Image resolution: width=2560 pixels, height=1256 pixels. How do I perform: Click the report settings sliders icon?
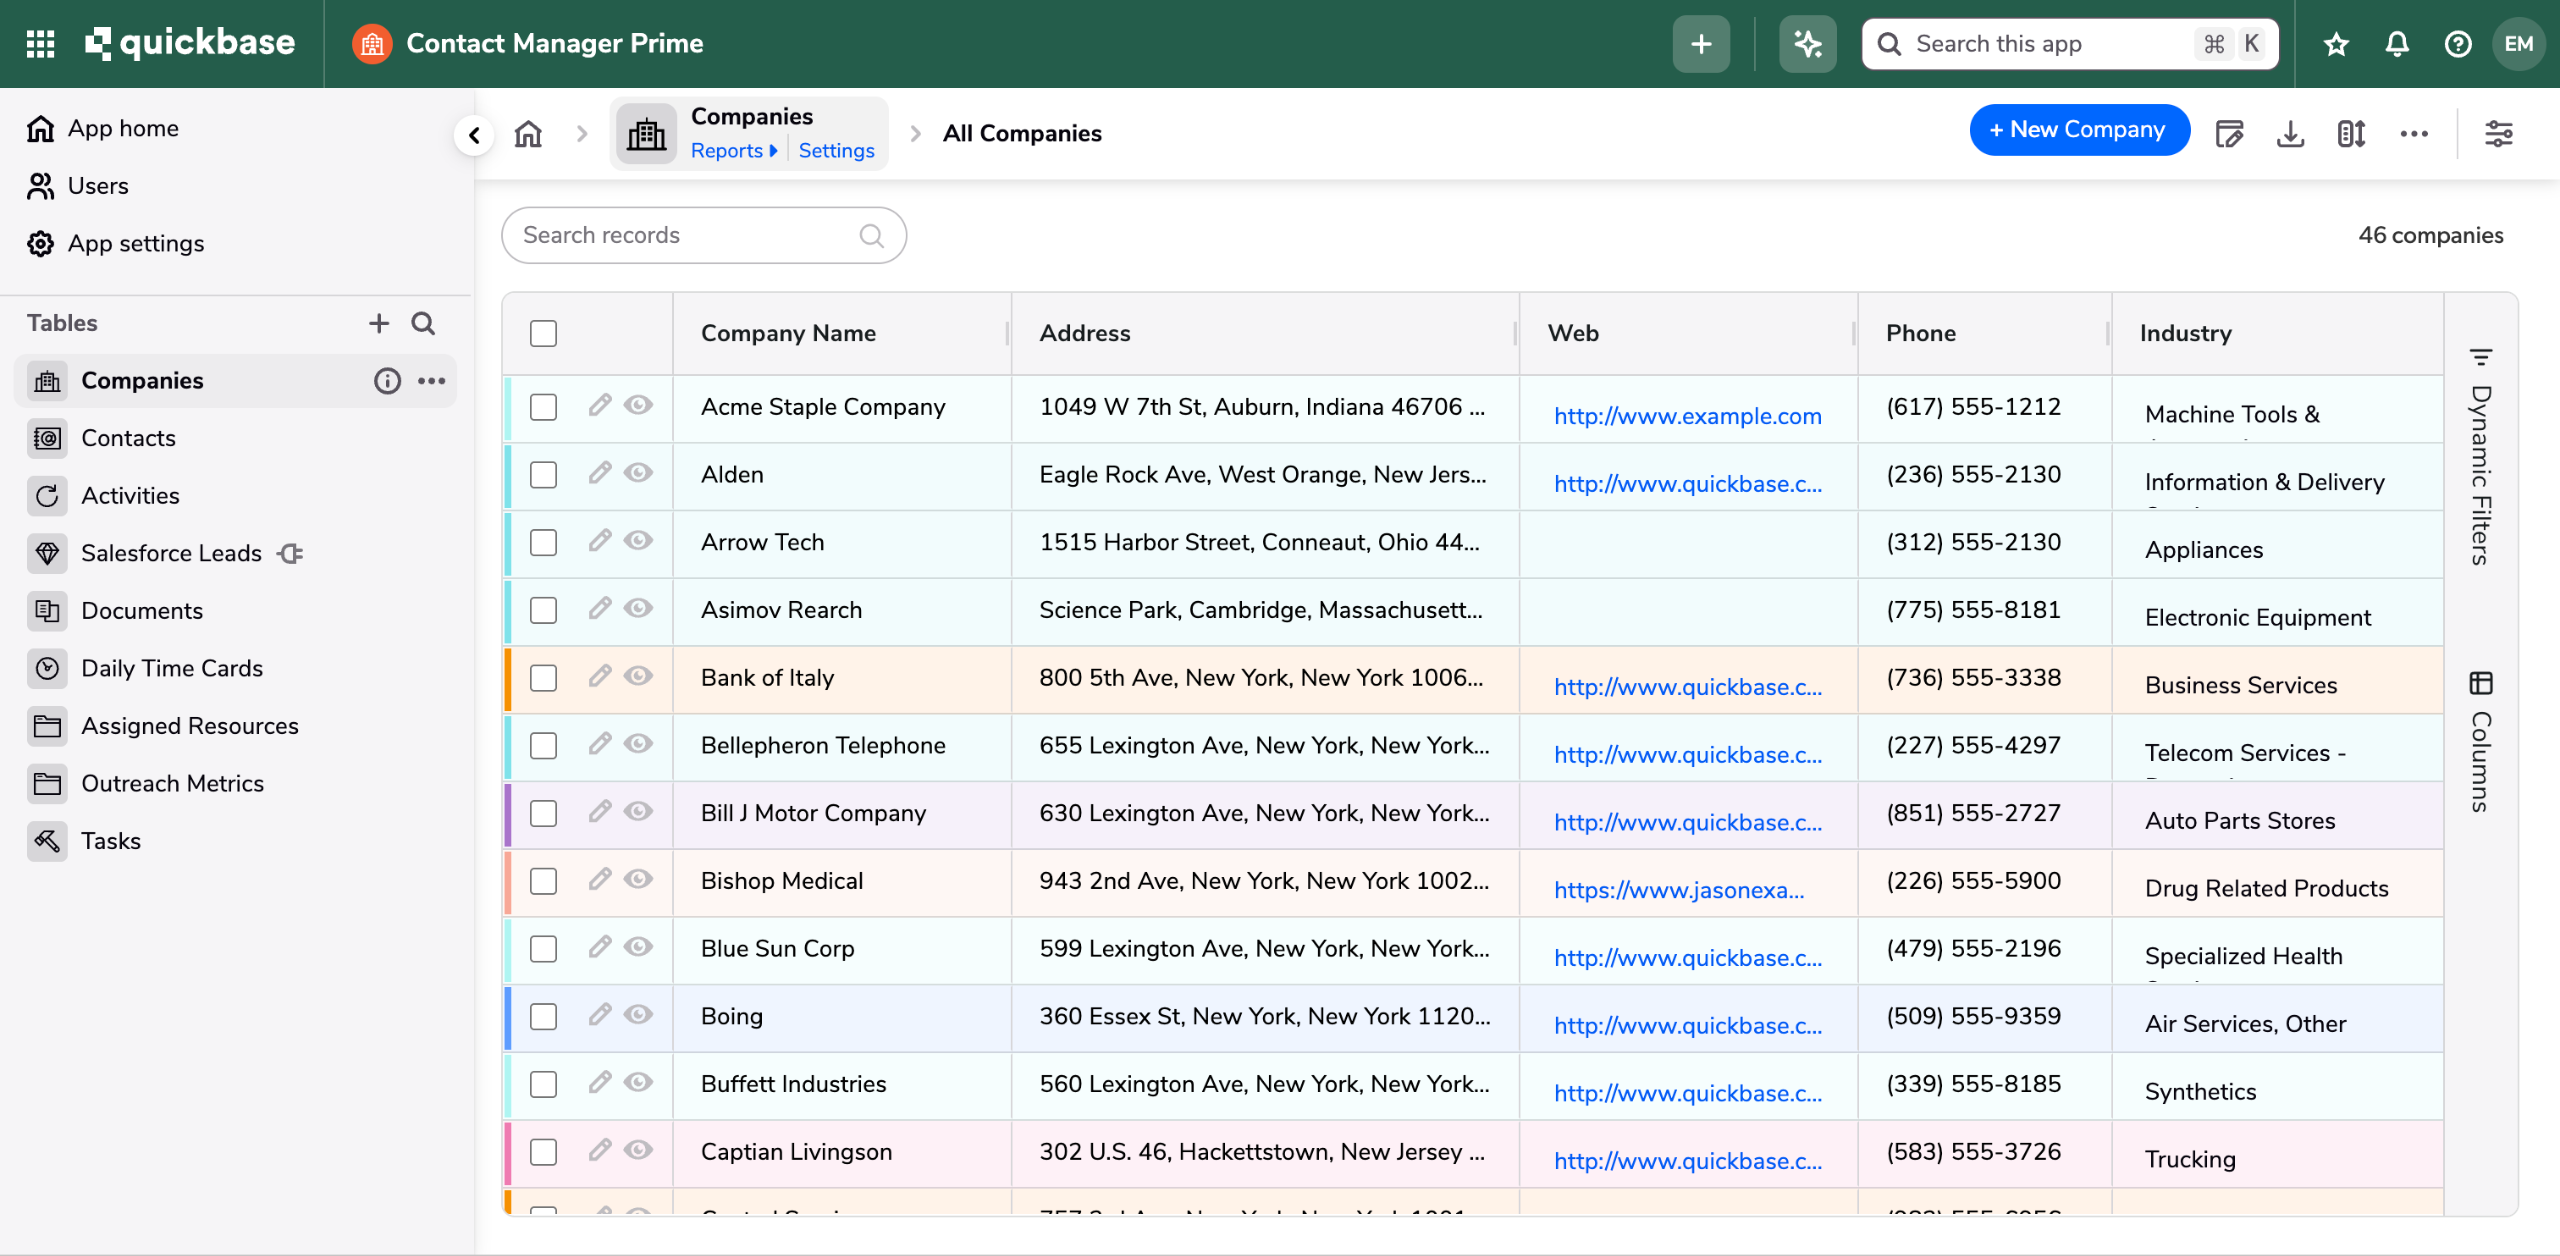(2498, 133)
